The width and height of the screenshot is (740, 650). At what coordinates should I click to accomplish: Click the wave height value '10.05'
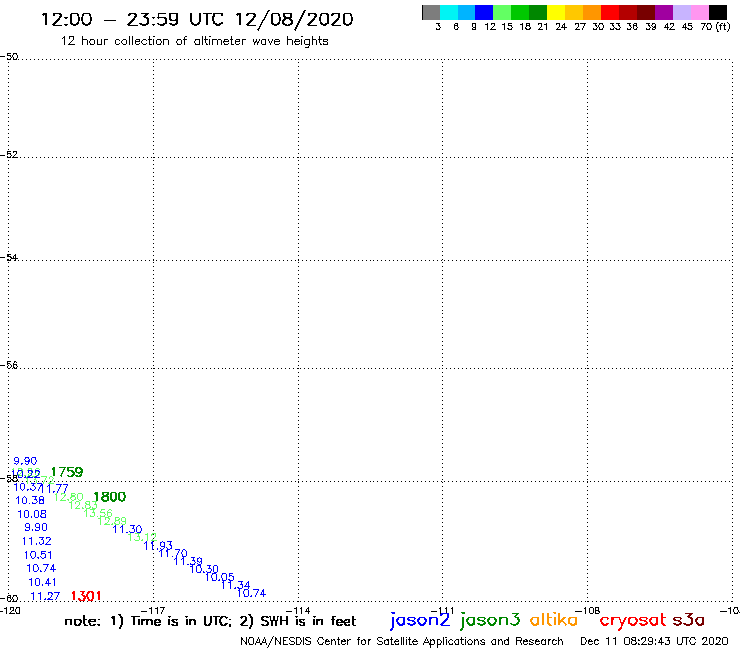(219, 577)
